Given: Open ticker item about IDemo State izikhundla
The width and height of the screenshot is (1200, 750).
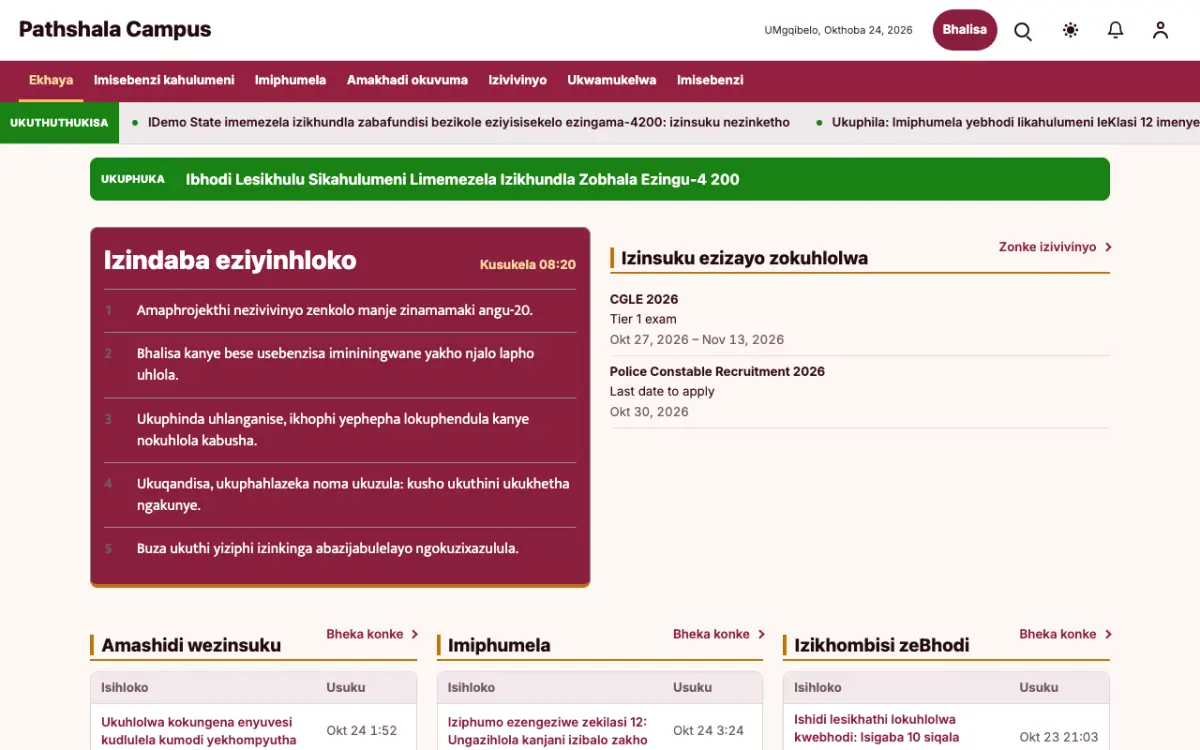Looking at the screenshot, I should [469, 122].
